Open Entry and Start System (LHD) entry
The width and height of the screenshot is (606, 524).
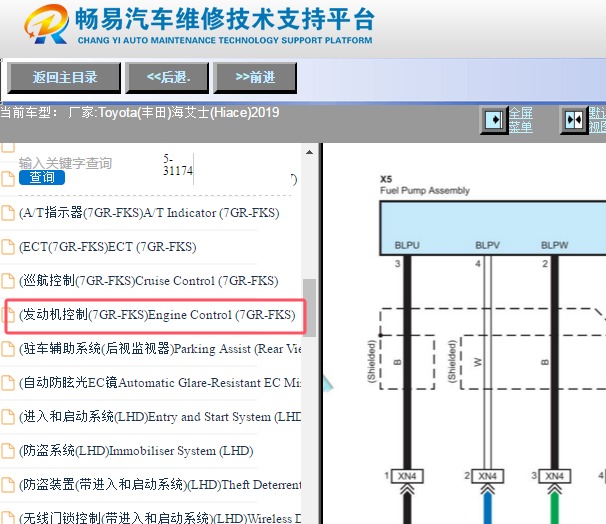(x=160, y=417)
